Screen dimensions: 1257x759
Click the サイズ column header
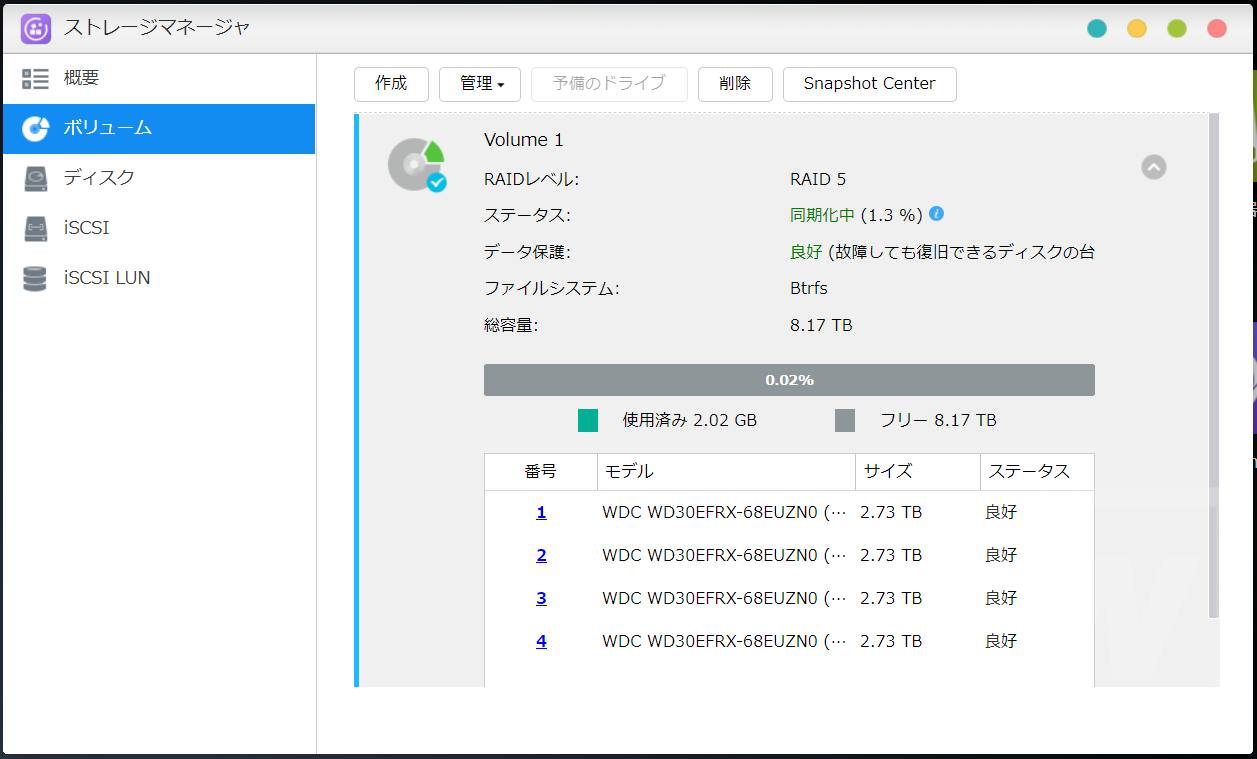918,472
